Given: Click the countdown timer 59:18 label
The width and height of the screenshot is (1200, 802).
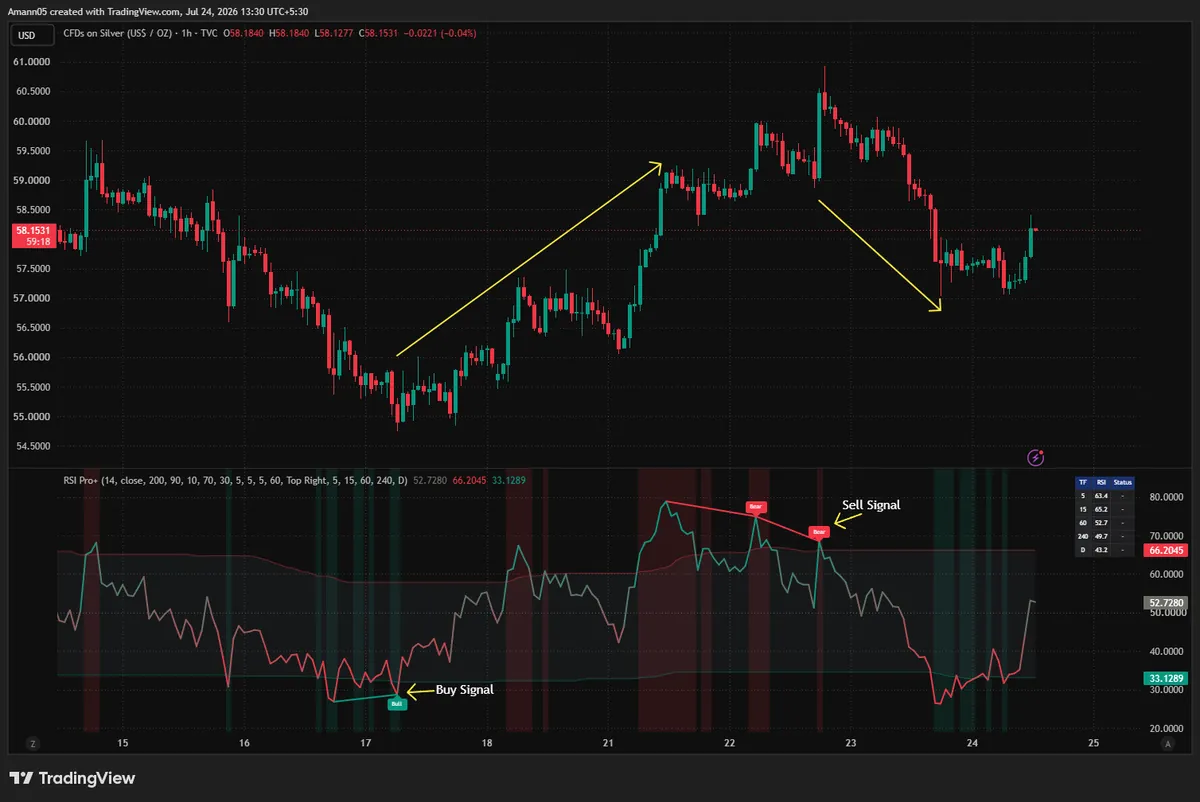Looking at the screenshot, I should (x=40, y=242).
